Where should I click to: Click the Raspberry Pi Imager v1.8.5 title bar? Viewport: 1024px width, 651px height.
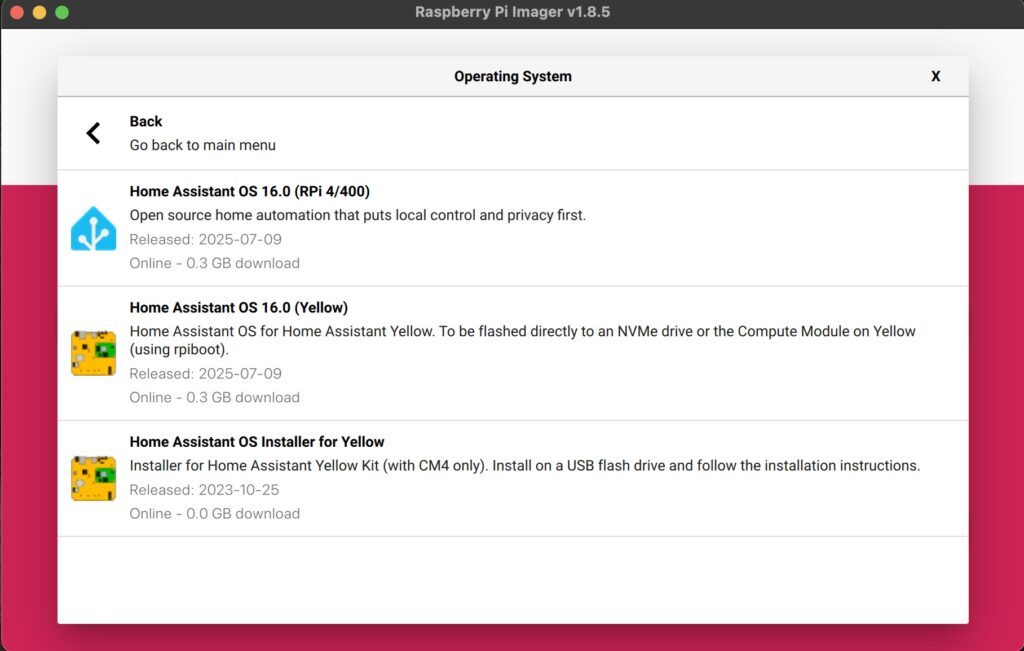pos(513,12)
